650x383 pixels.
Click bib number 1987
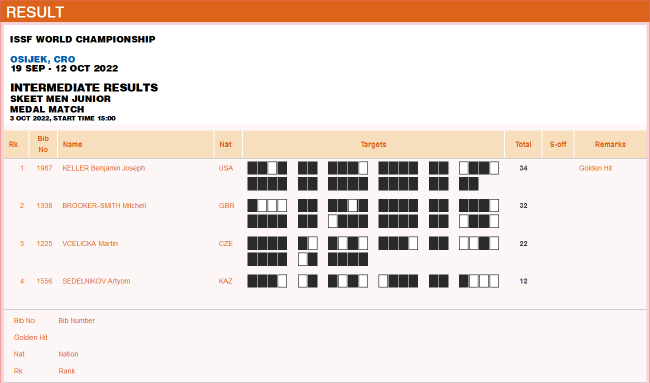(x=44, y=168)
